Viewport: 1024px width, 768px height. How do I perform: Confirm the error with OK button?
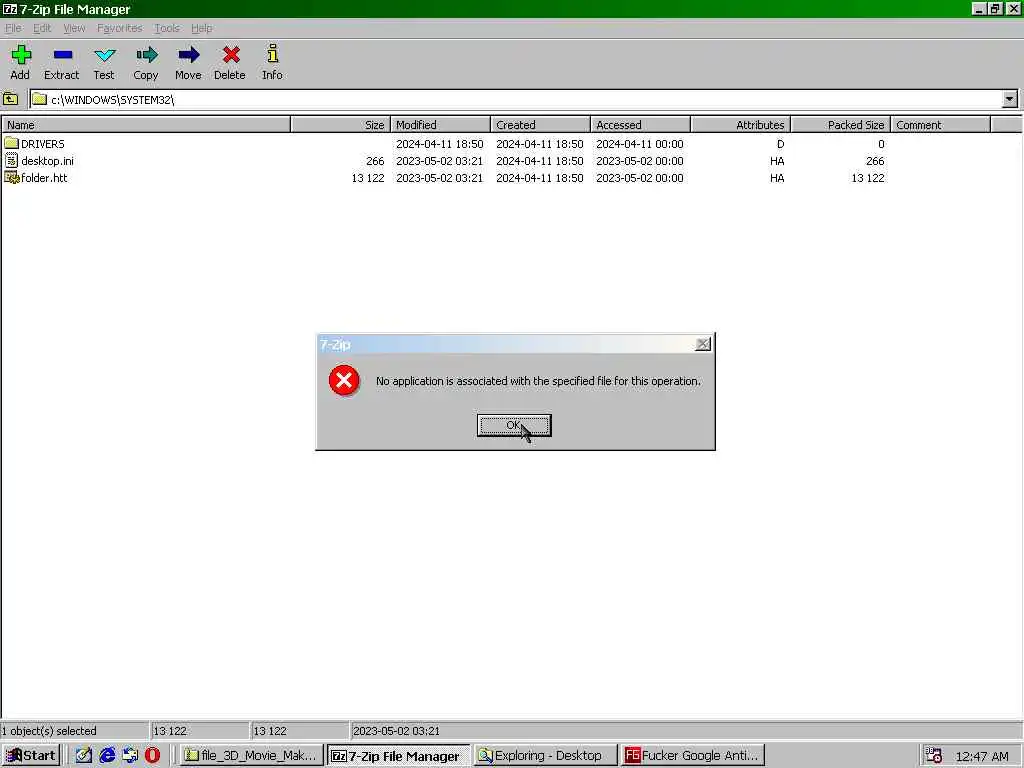coord(514,425)
